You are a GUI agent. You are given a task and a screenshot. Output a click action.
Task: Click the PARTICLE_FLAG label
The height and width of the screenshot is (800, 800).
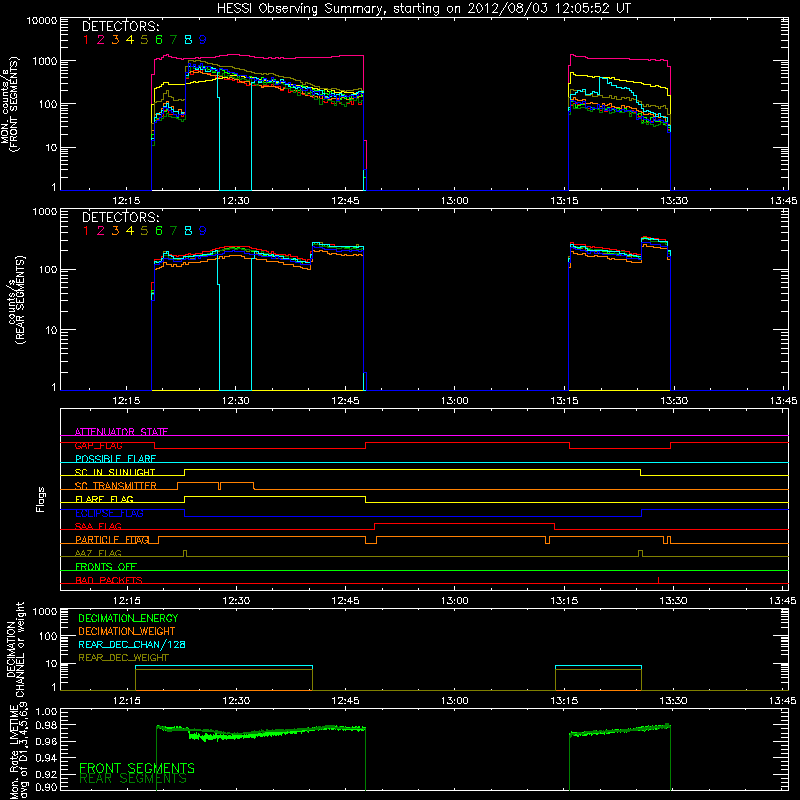[x=112, y=539]
